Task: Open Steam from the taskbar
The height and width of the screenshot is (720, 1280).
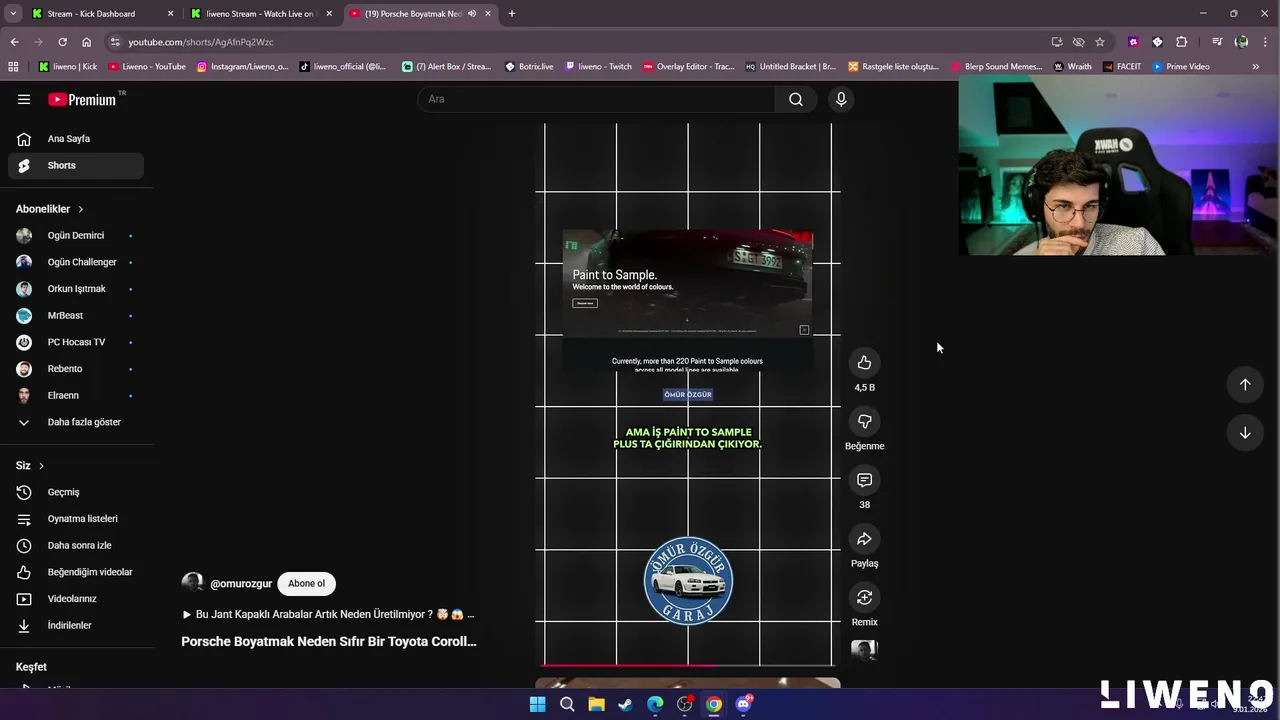Action: click(x=625, y=704)
